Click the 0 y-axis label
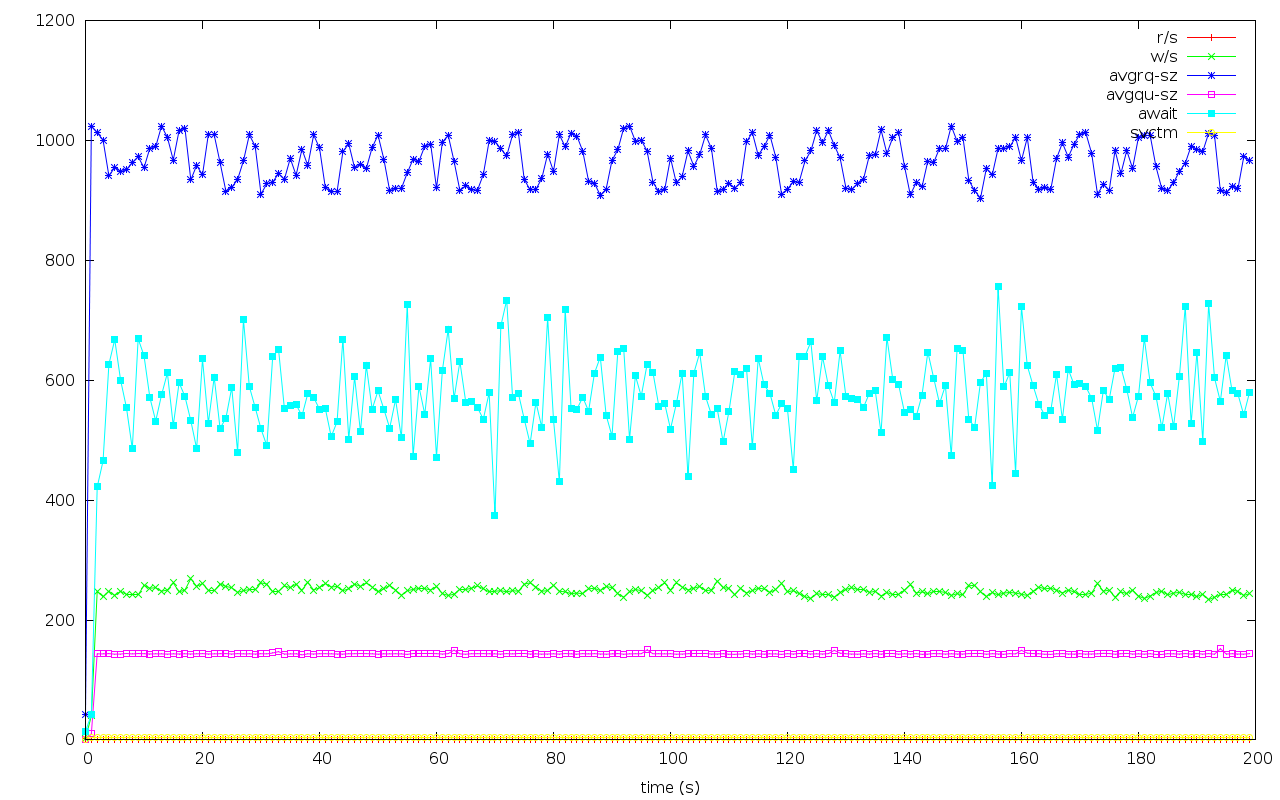 (71, 740)
